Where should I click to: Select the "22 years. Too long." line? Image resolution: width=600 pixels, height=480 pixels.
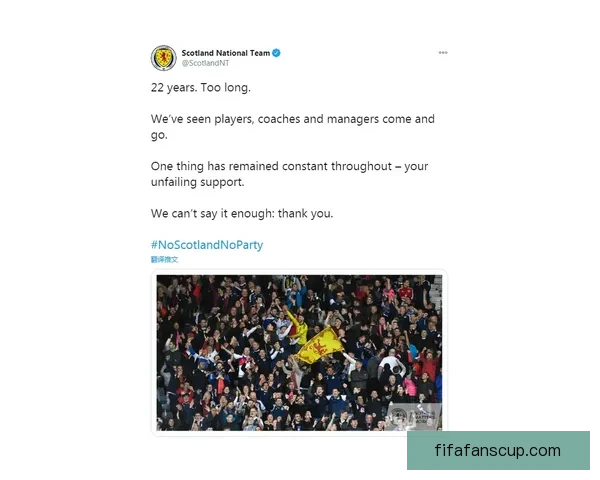[201, 88]
